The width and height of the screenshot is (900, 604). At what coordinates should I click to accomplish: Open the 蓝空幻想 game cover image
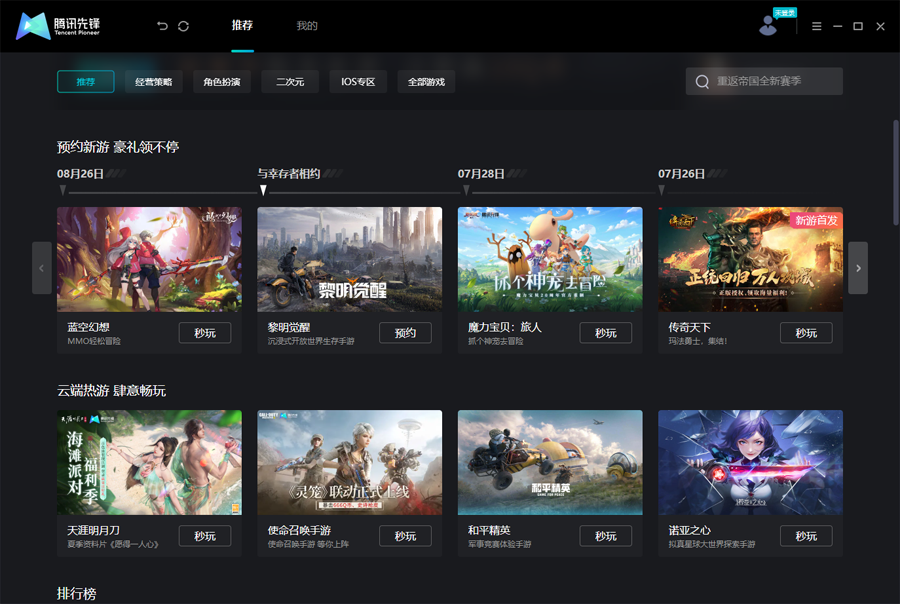click(149, 260)
